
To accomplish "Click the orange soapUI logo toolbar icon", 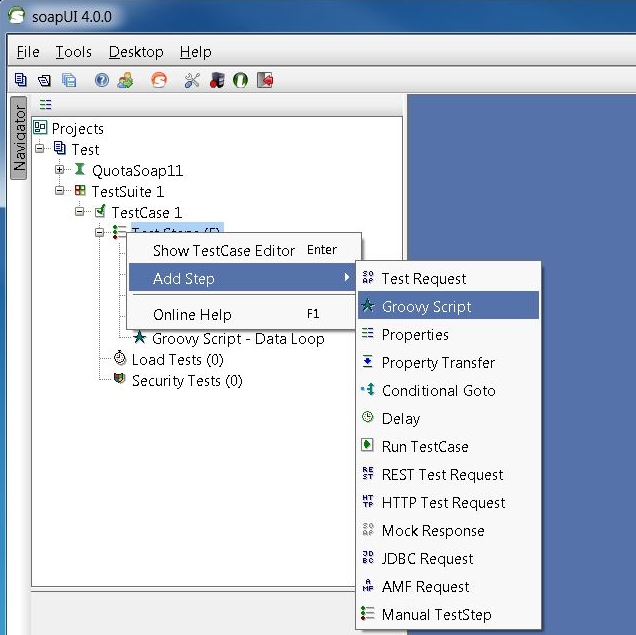I will (x=159, y=80).
